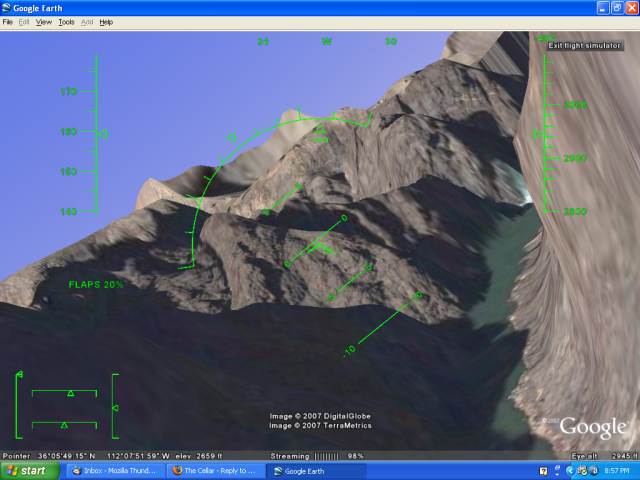Click the aircraft flight path marker in HUD
This screenshot has height=480, width=640.
[322, 248]
